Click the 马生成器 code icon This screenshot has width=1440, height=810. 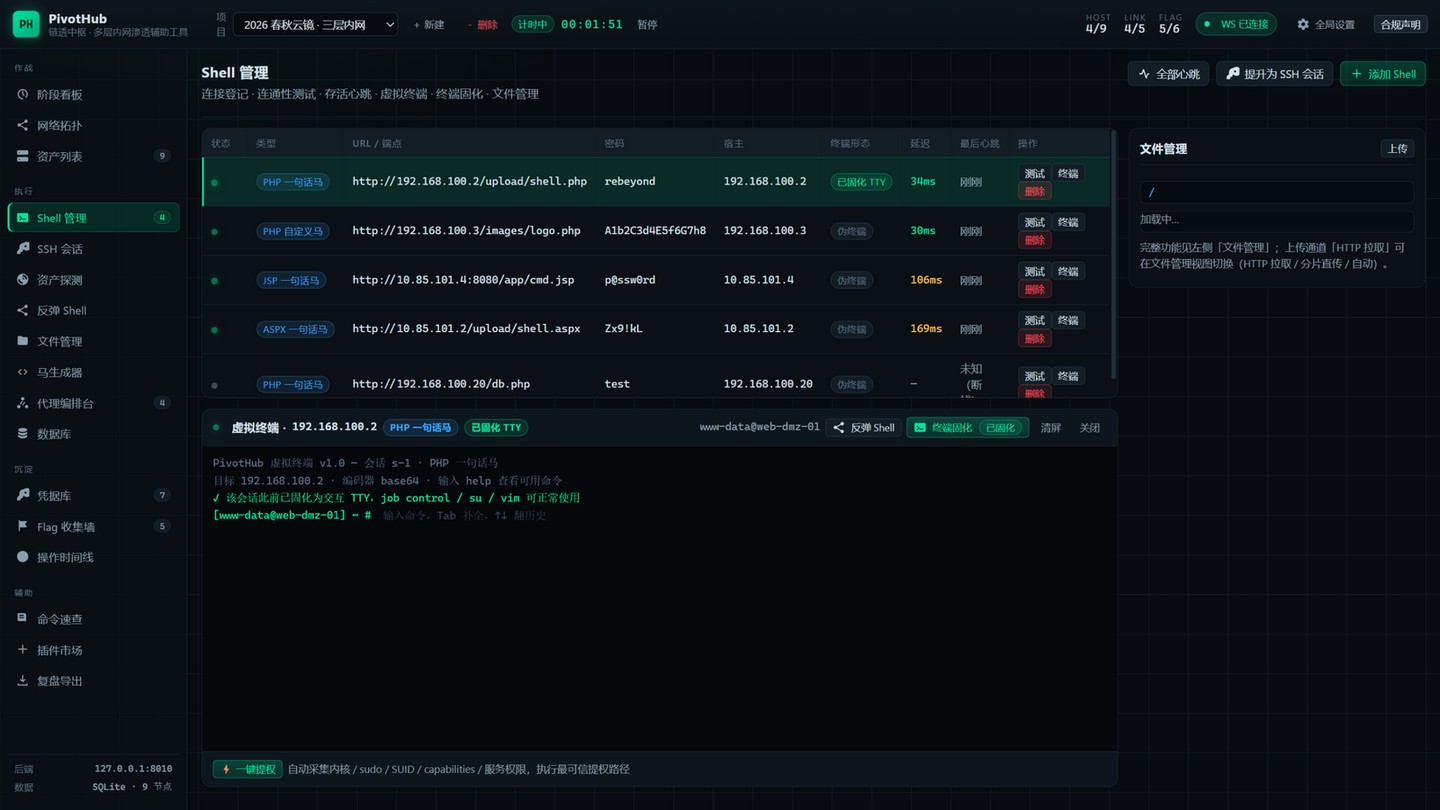coord(23,372)
